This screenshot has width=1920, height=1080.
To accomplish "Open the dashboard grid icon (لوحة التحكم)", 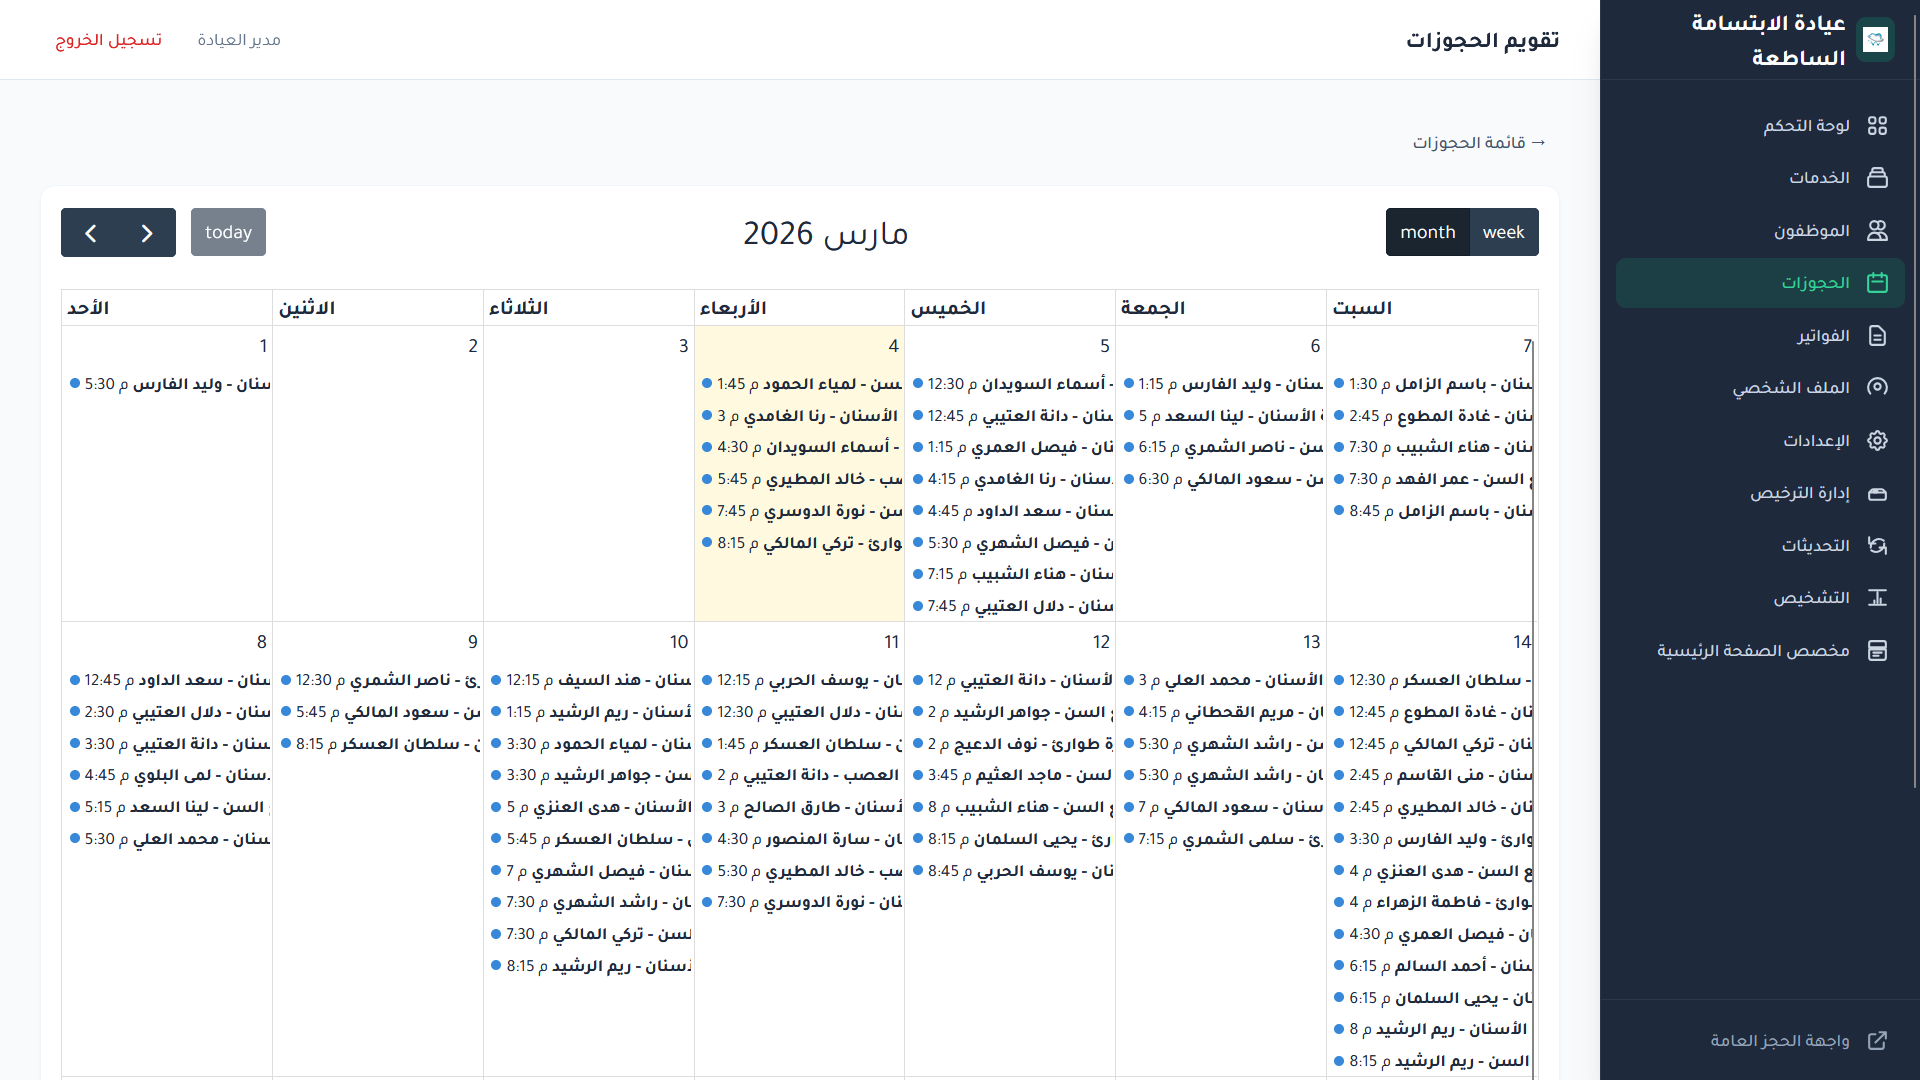I will click(1877, 125).
